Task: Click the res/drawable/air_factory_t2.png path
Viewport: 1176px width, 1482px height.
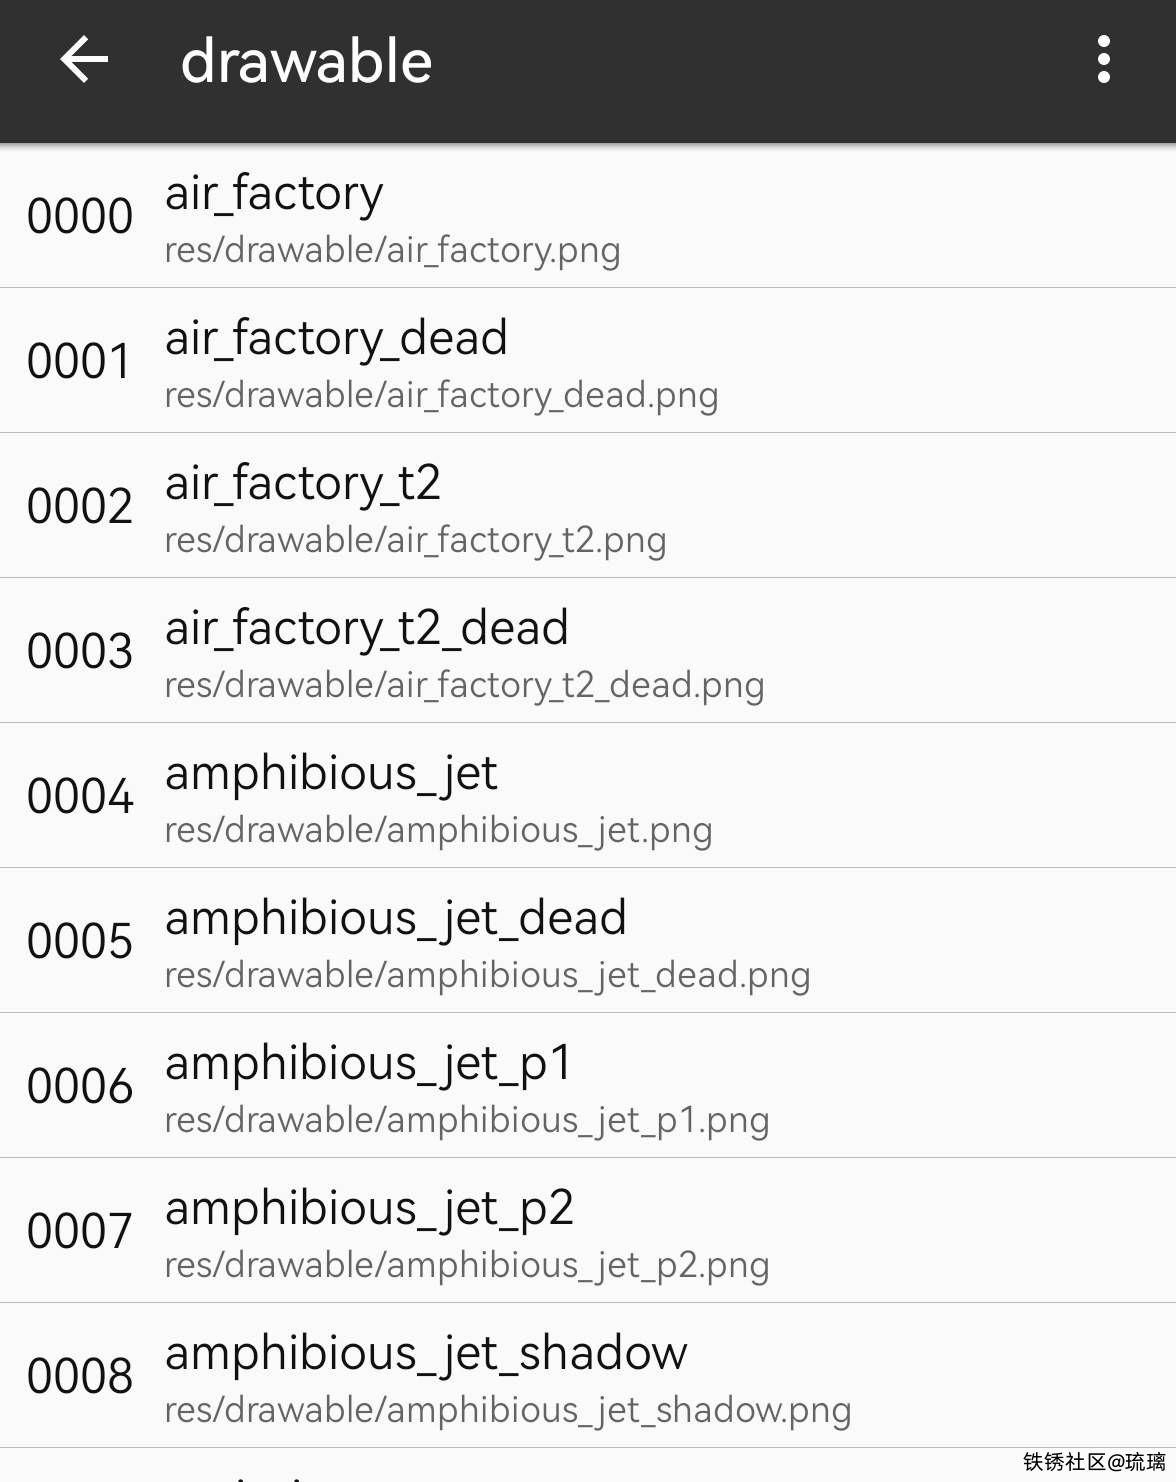Action: (x=415, y=540)
